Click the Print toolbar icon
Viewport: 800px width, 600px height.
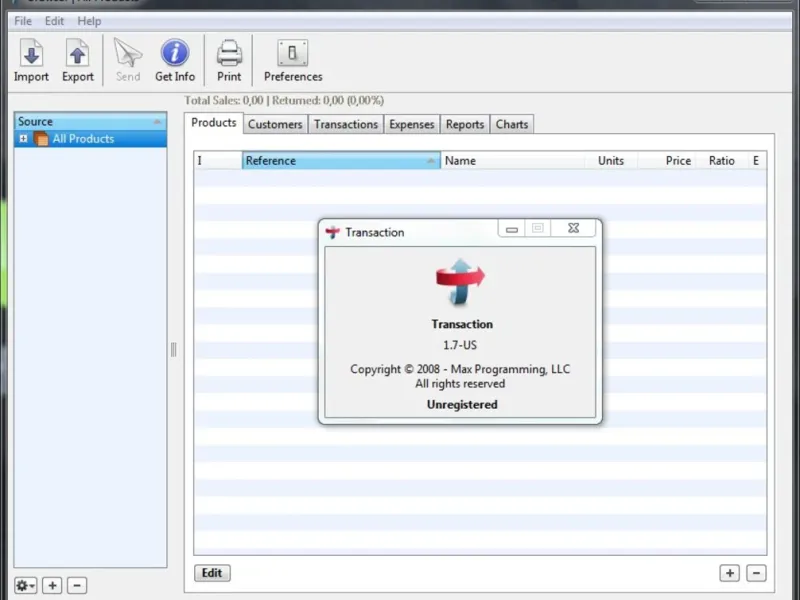click(x=229, y=53)
